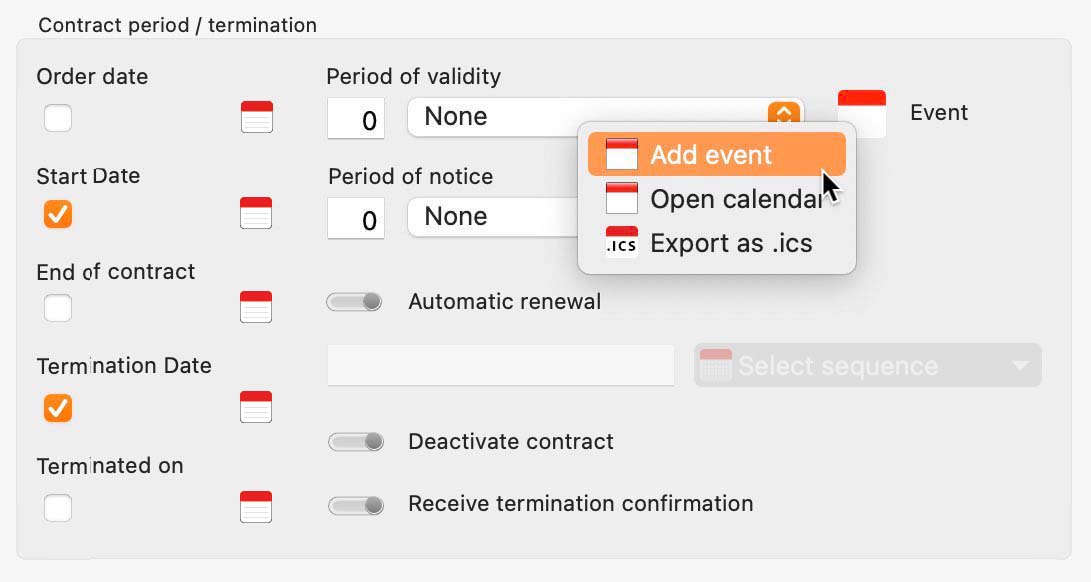Open calendar picker for Start Date
Image resolution: width=1091 pixels, height=582 pixels.
256,213
